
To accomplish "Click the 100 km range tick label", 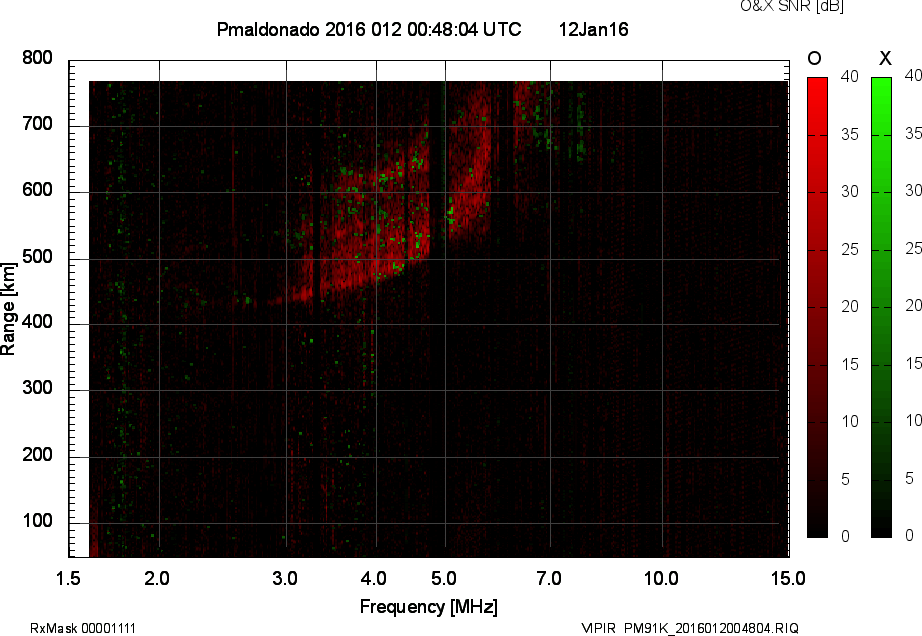I will 38,520.
